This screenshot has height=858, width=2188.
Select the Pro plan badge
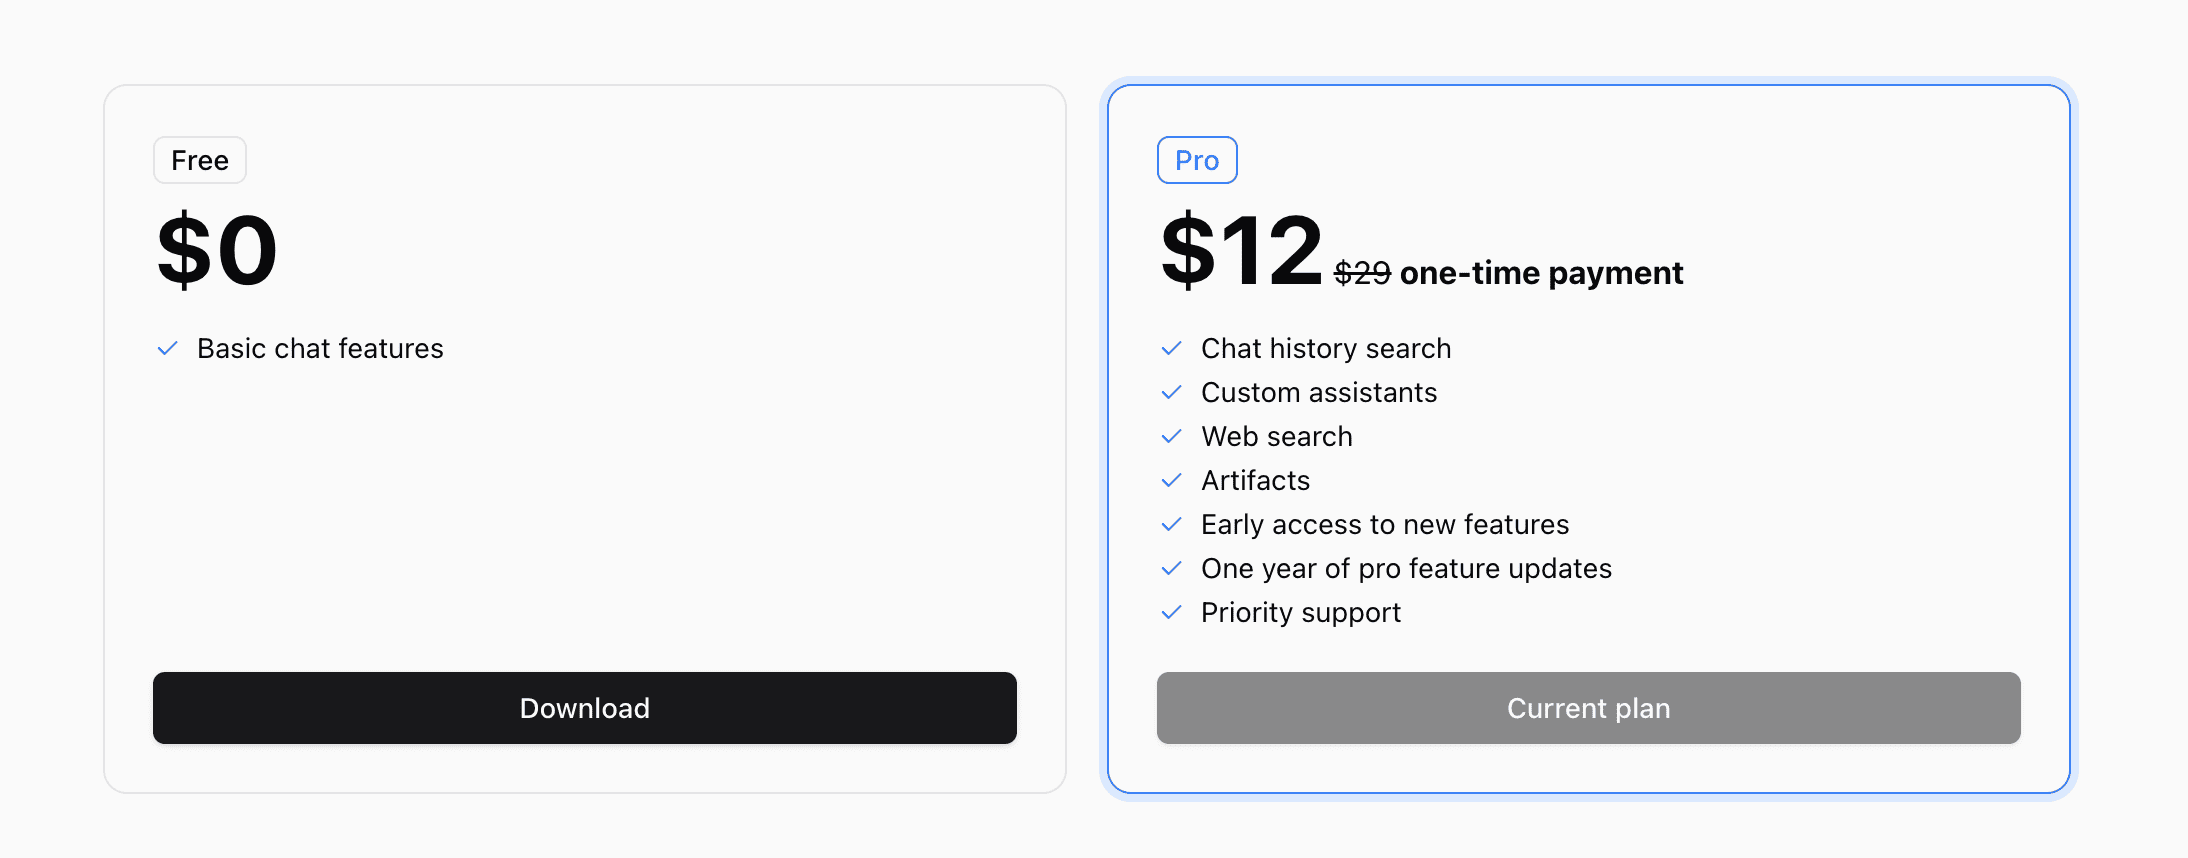pyautogui.click(x=1197, y=160)
